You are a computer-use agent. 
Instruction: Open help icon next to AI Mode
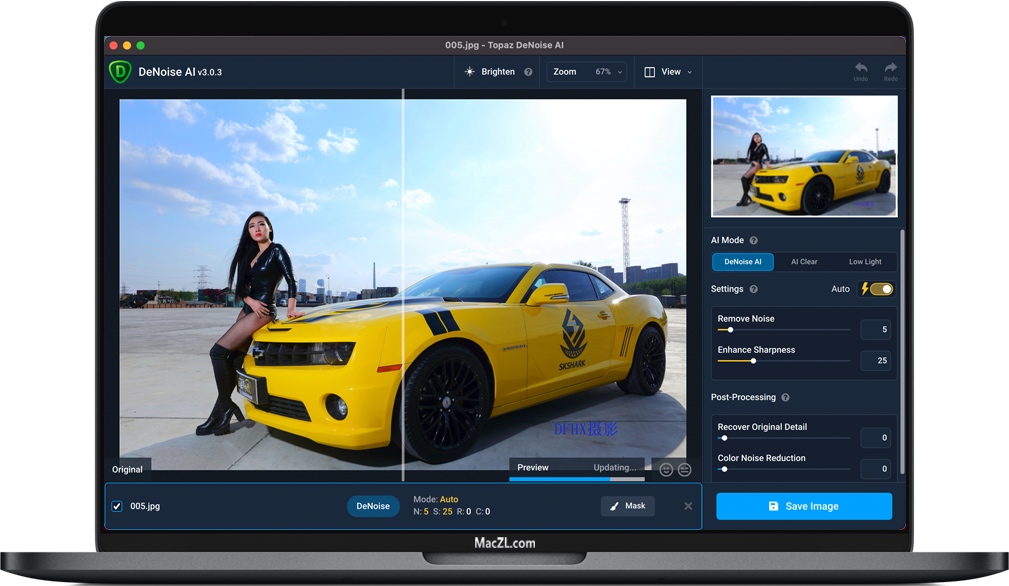[754, 240]
